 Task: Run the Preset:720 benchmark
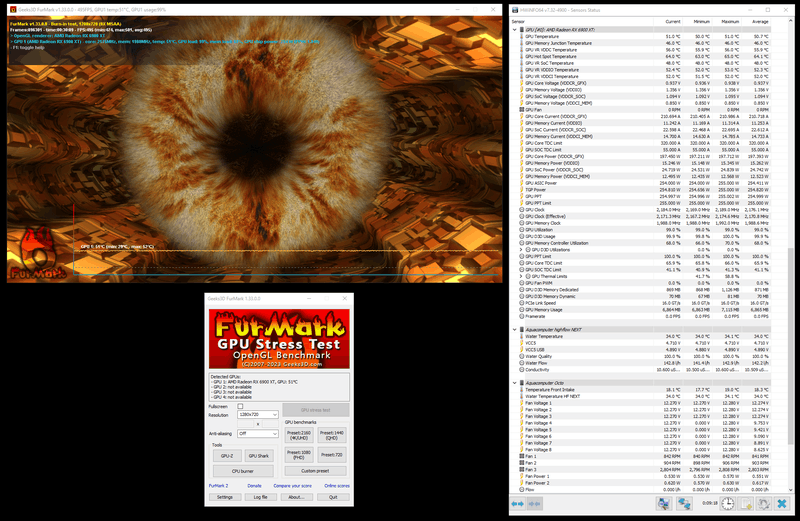click(332, 455)
